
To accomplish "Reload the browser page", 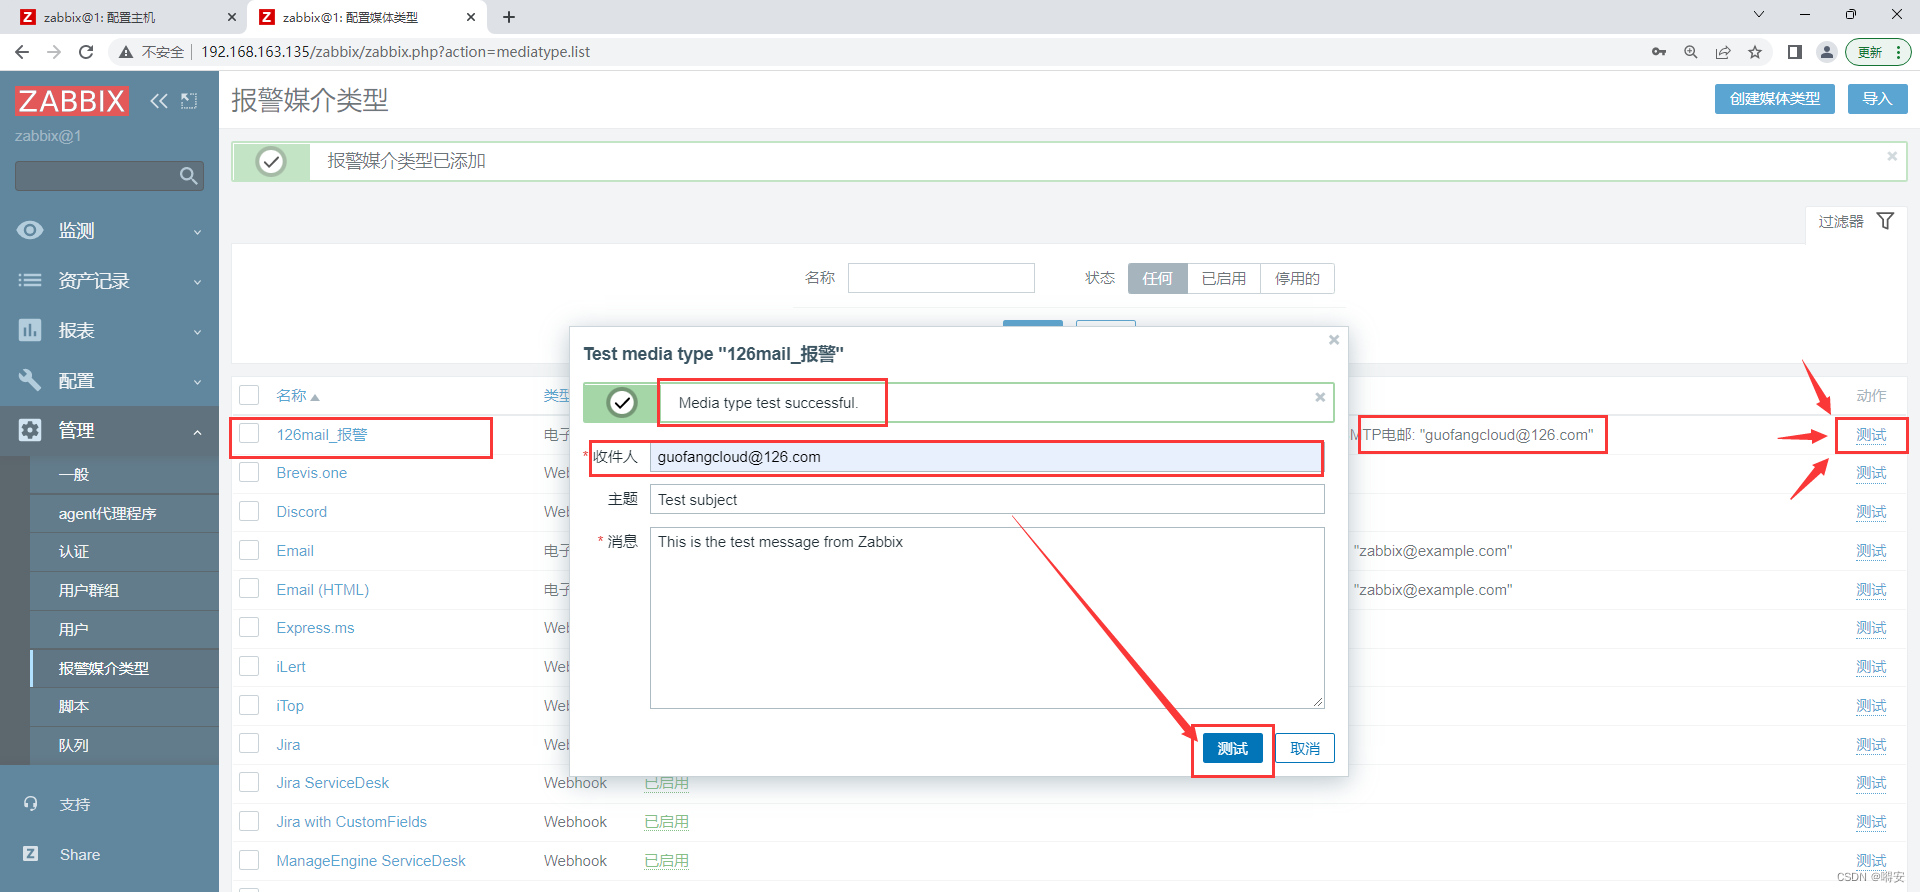I will pyautogui.click(x=86, y=52).
